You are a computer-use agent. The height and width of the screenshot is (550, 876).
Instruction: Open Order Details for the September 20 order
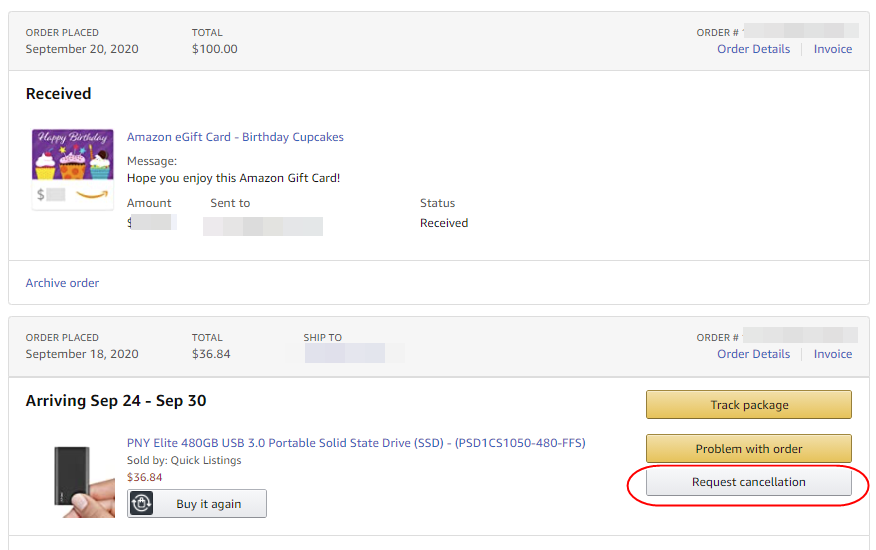point(753,49)
